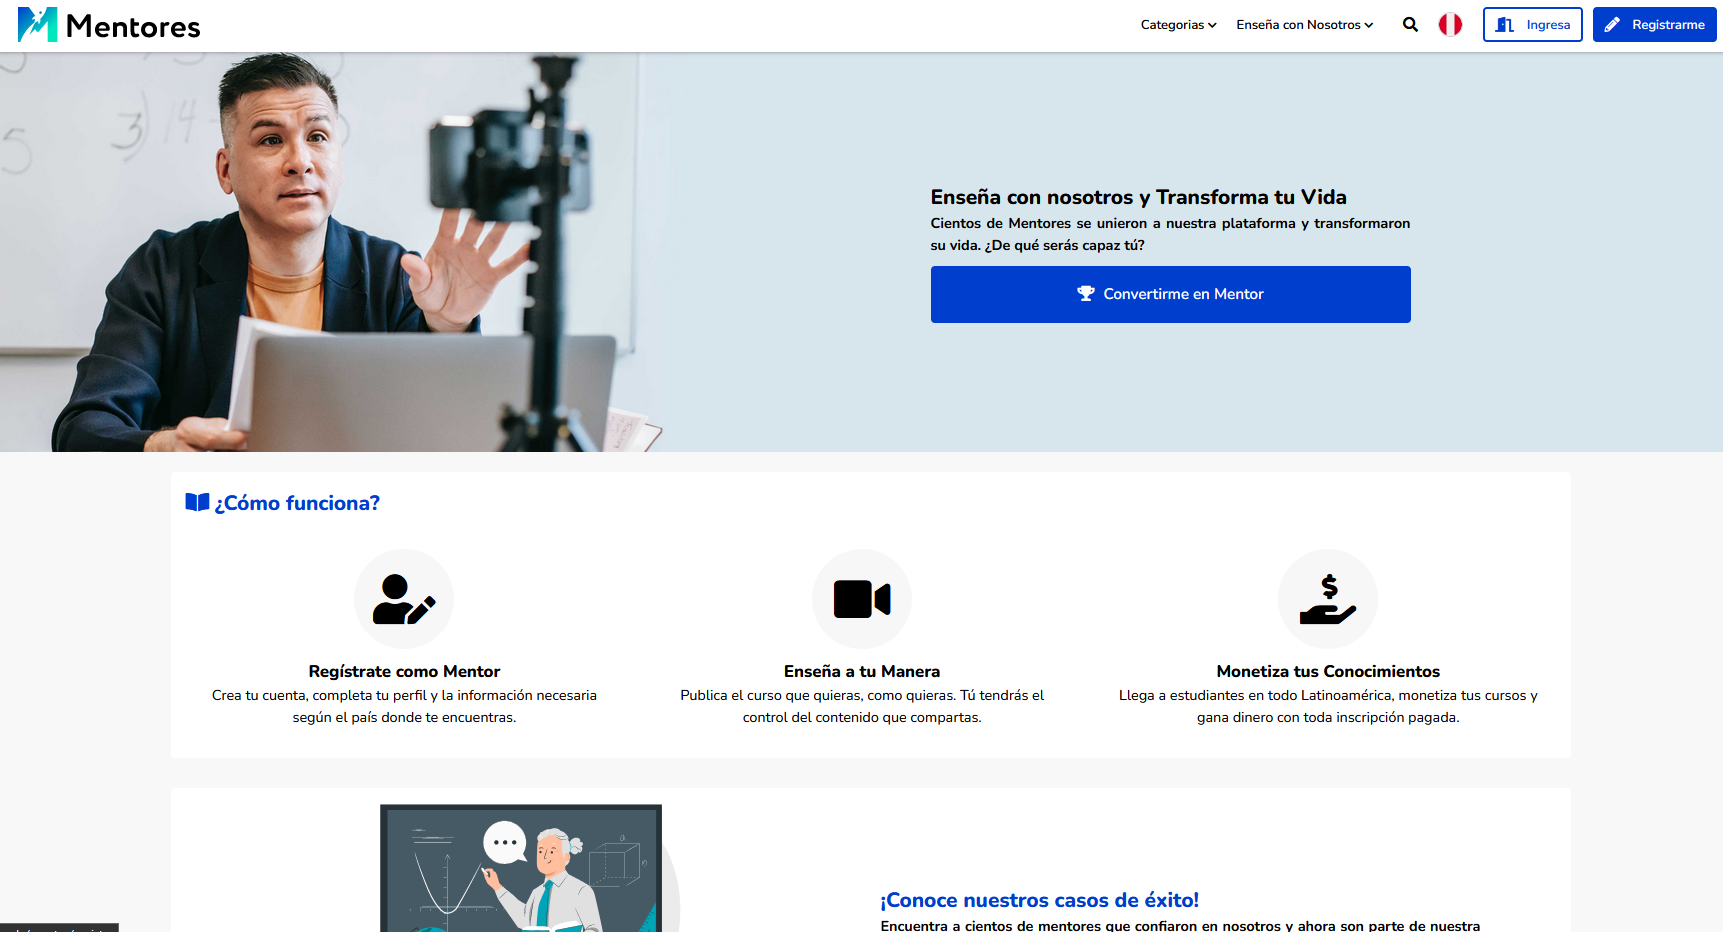The image size is (1723, 932).
Task: Click the Monetiza tus Conocimientos title
Action: coord(1328,671)
